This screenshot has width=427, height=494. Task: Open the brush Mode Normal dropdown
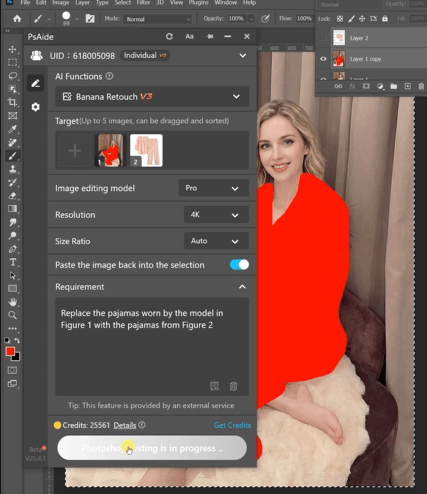[x=157, y=19]
